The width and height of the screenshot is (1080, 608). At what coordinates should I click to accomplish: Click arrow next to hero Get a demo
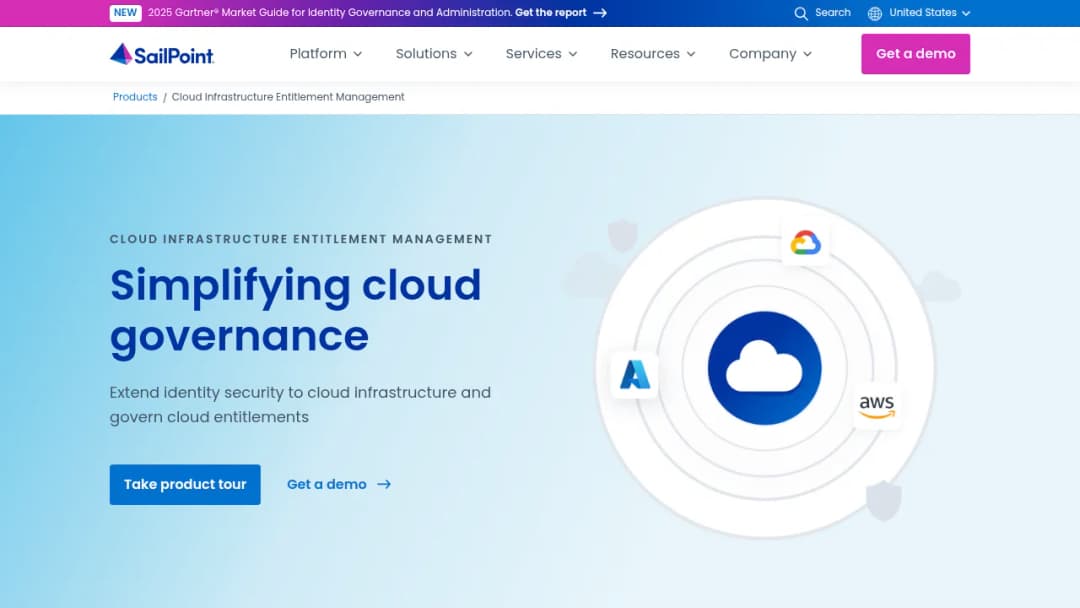click(384, 484)
